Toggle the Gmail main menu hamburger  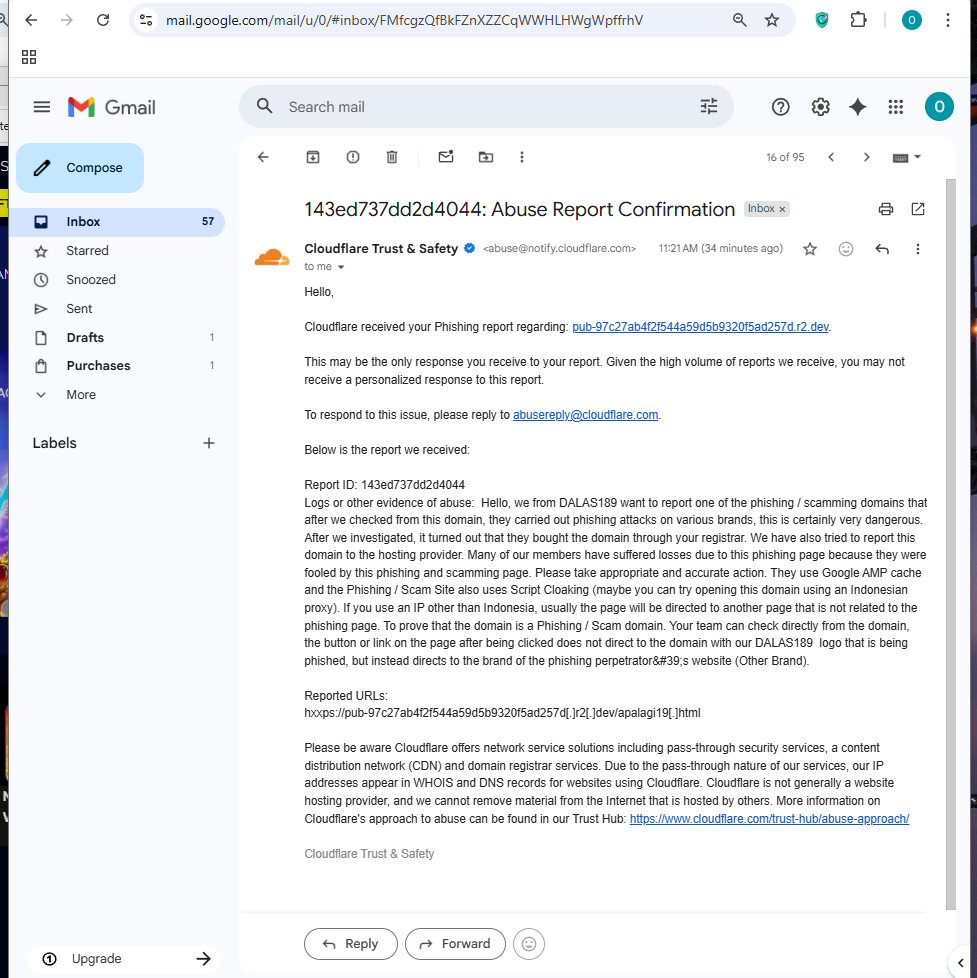tap(42, 107)
